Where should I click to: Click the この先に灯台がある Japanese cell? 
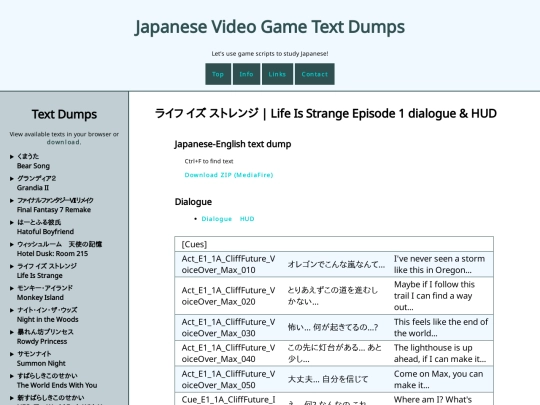[336, 354]
